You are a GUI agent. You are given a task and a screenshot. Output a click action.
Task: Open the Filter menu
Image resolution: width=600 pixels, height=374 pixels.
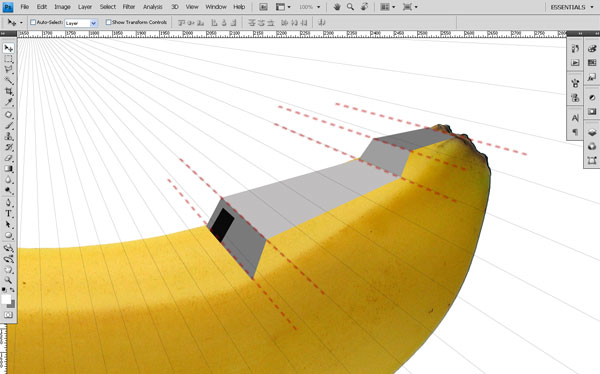pos(129,7)
